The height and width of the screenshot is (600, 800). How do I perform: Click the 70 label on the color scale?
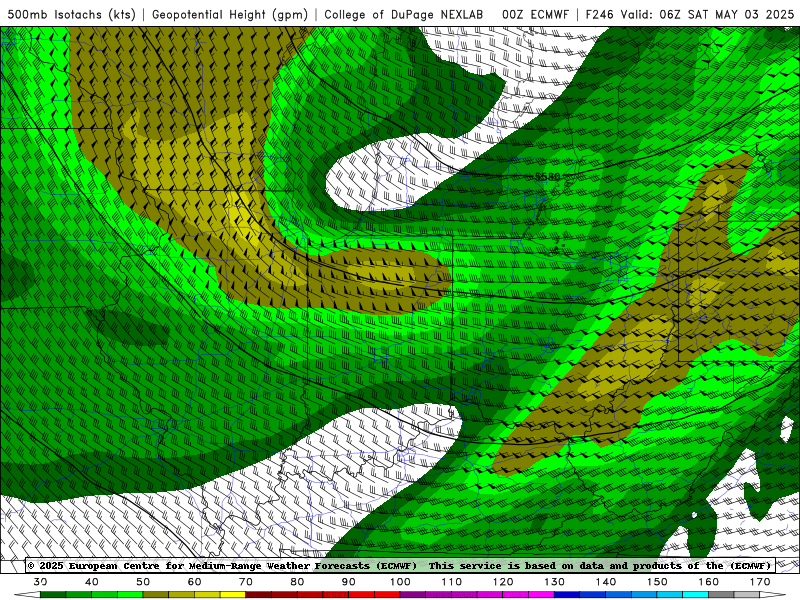(246, 582)
